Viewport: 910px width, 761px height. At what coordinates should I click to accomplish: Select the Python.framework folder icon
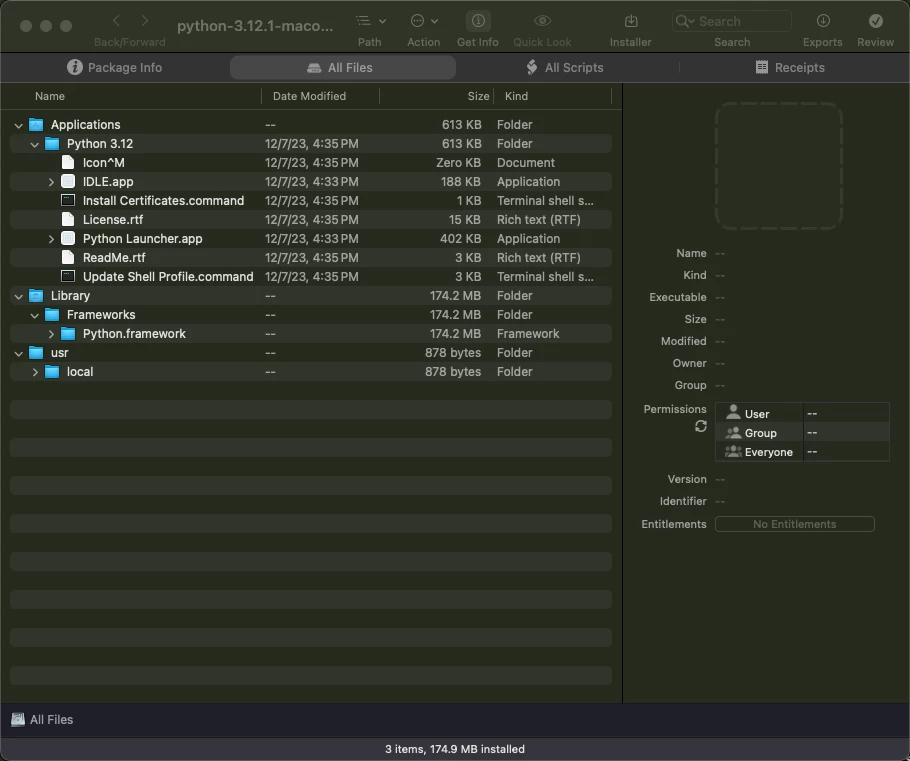click(x=68, y=334)
